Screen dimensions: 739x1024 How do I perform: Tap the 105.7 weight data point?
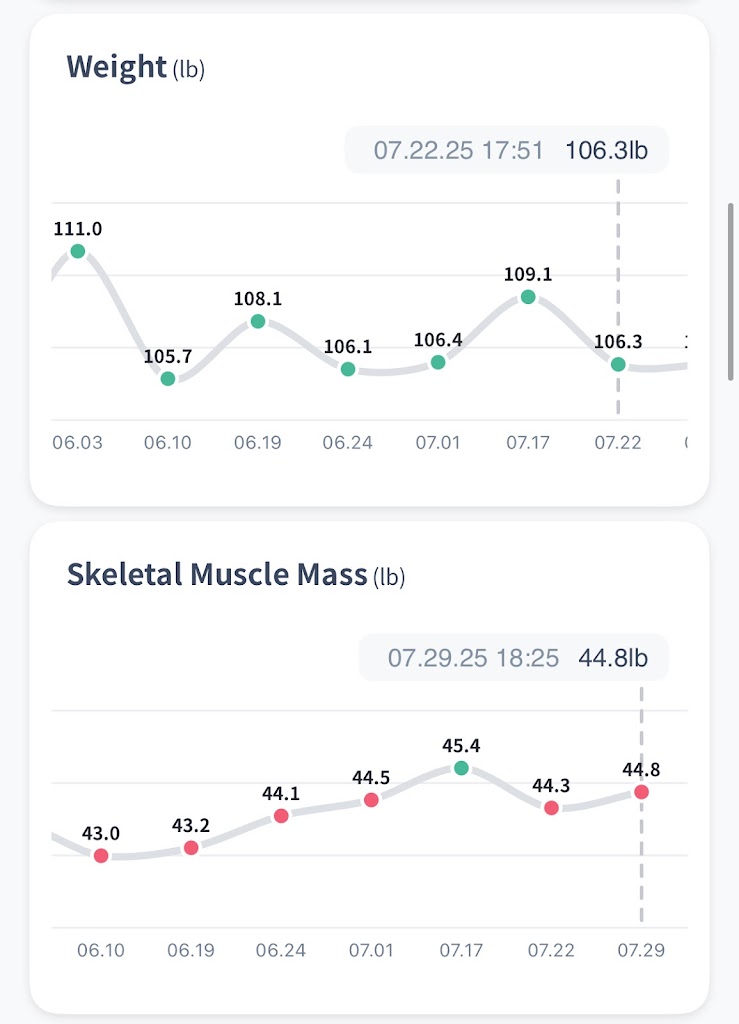(168, 378)
